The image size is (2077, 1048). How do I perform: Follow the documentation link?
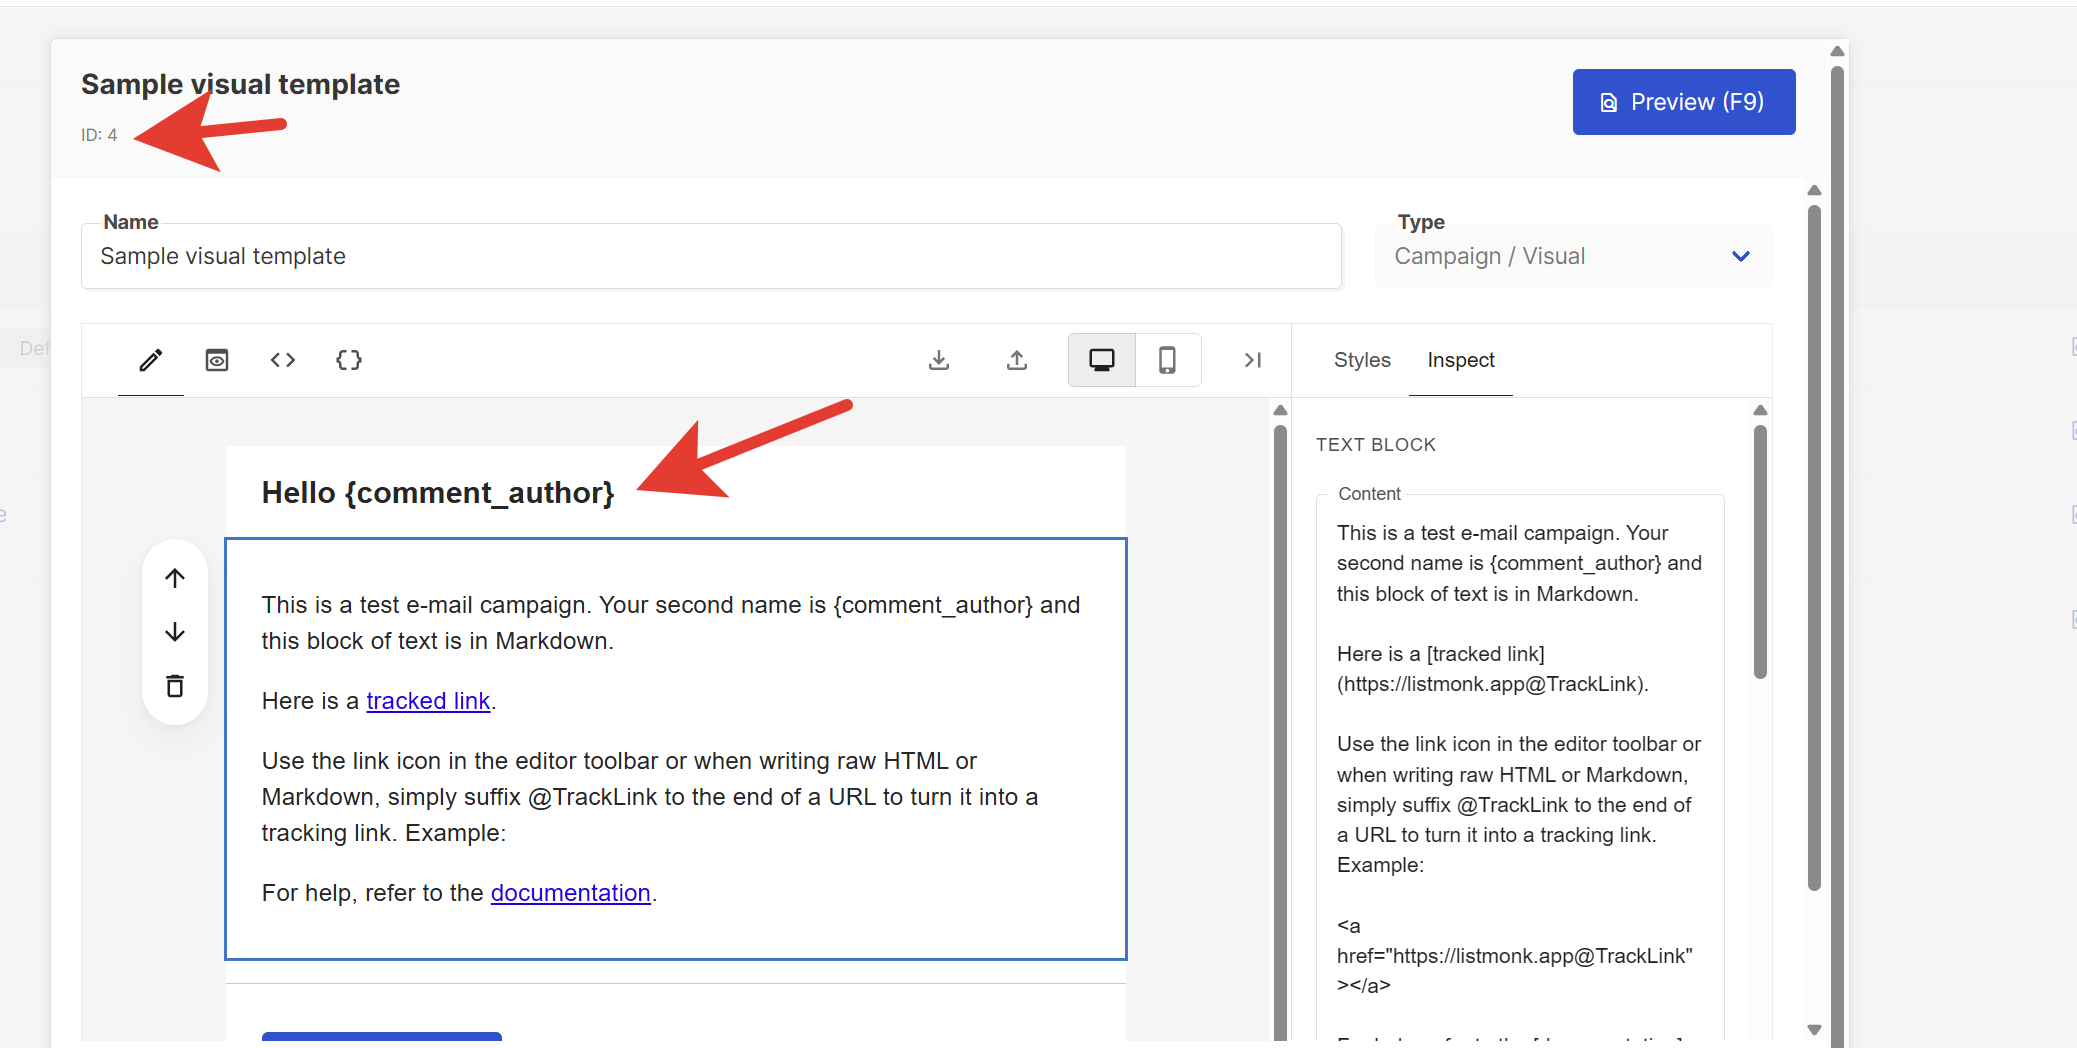point(570,893)
